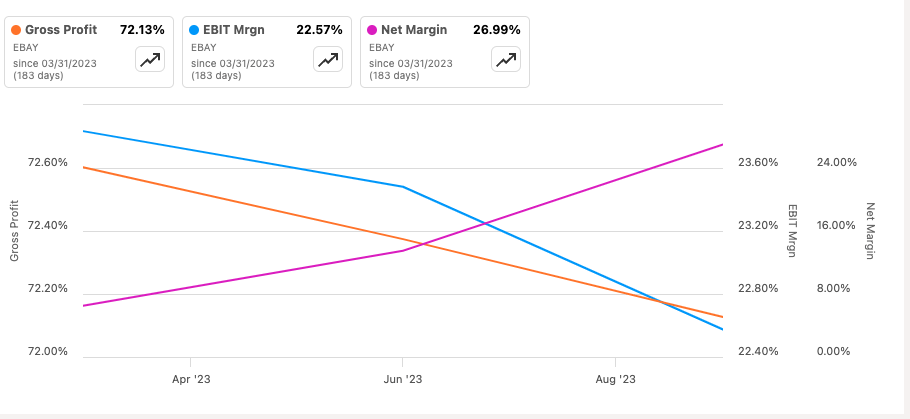Click the 24.00% Net Margin axis tick
The height and width of the screenshot is (419, 910).
pyautogui.click(x=837, y=162)
